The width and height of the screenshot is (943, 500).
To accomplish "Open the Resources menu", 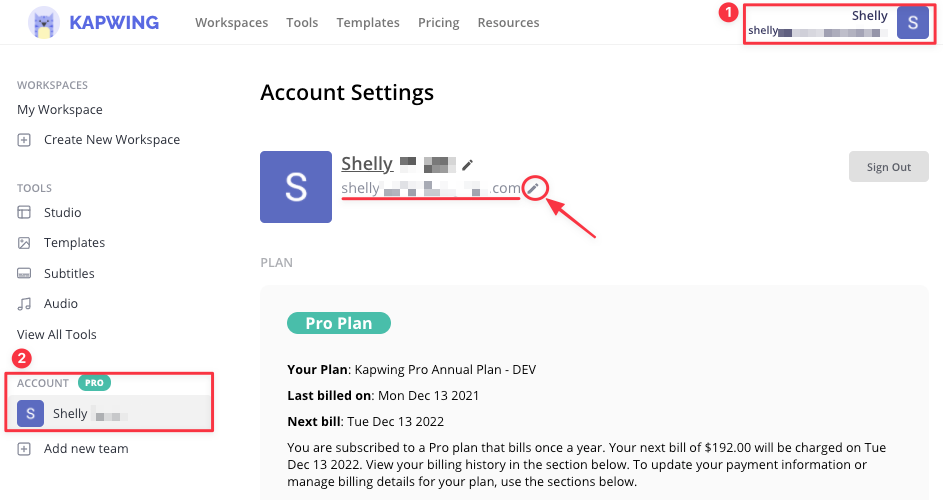I will coord(508,23).
